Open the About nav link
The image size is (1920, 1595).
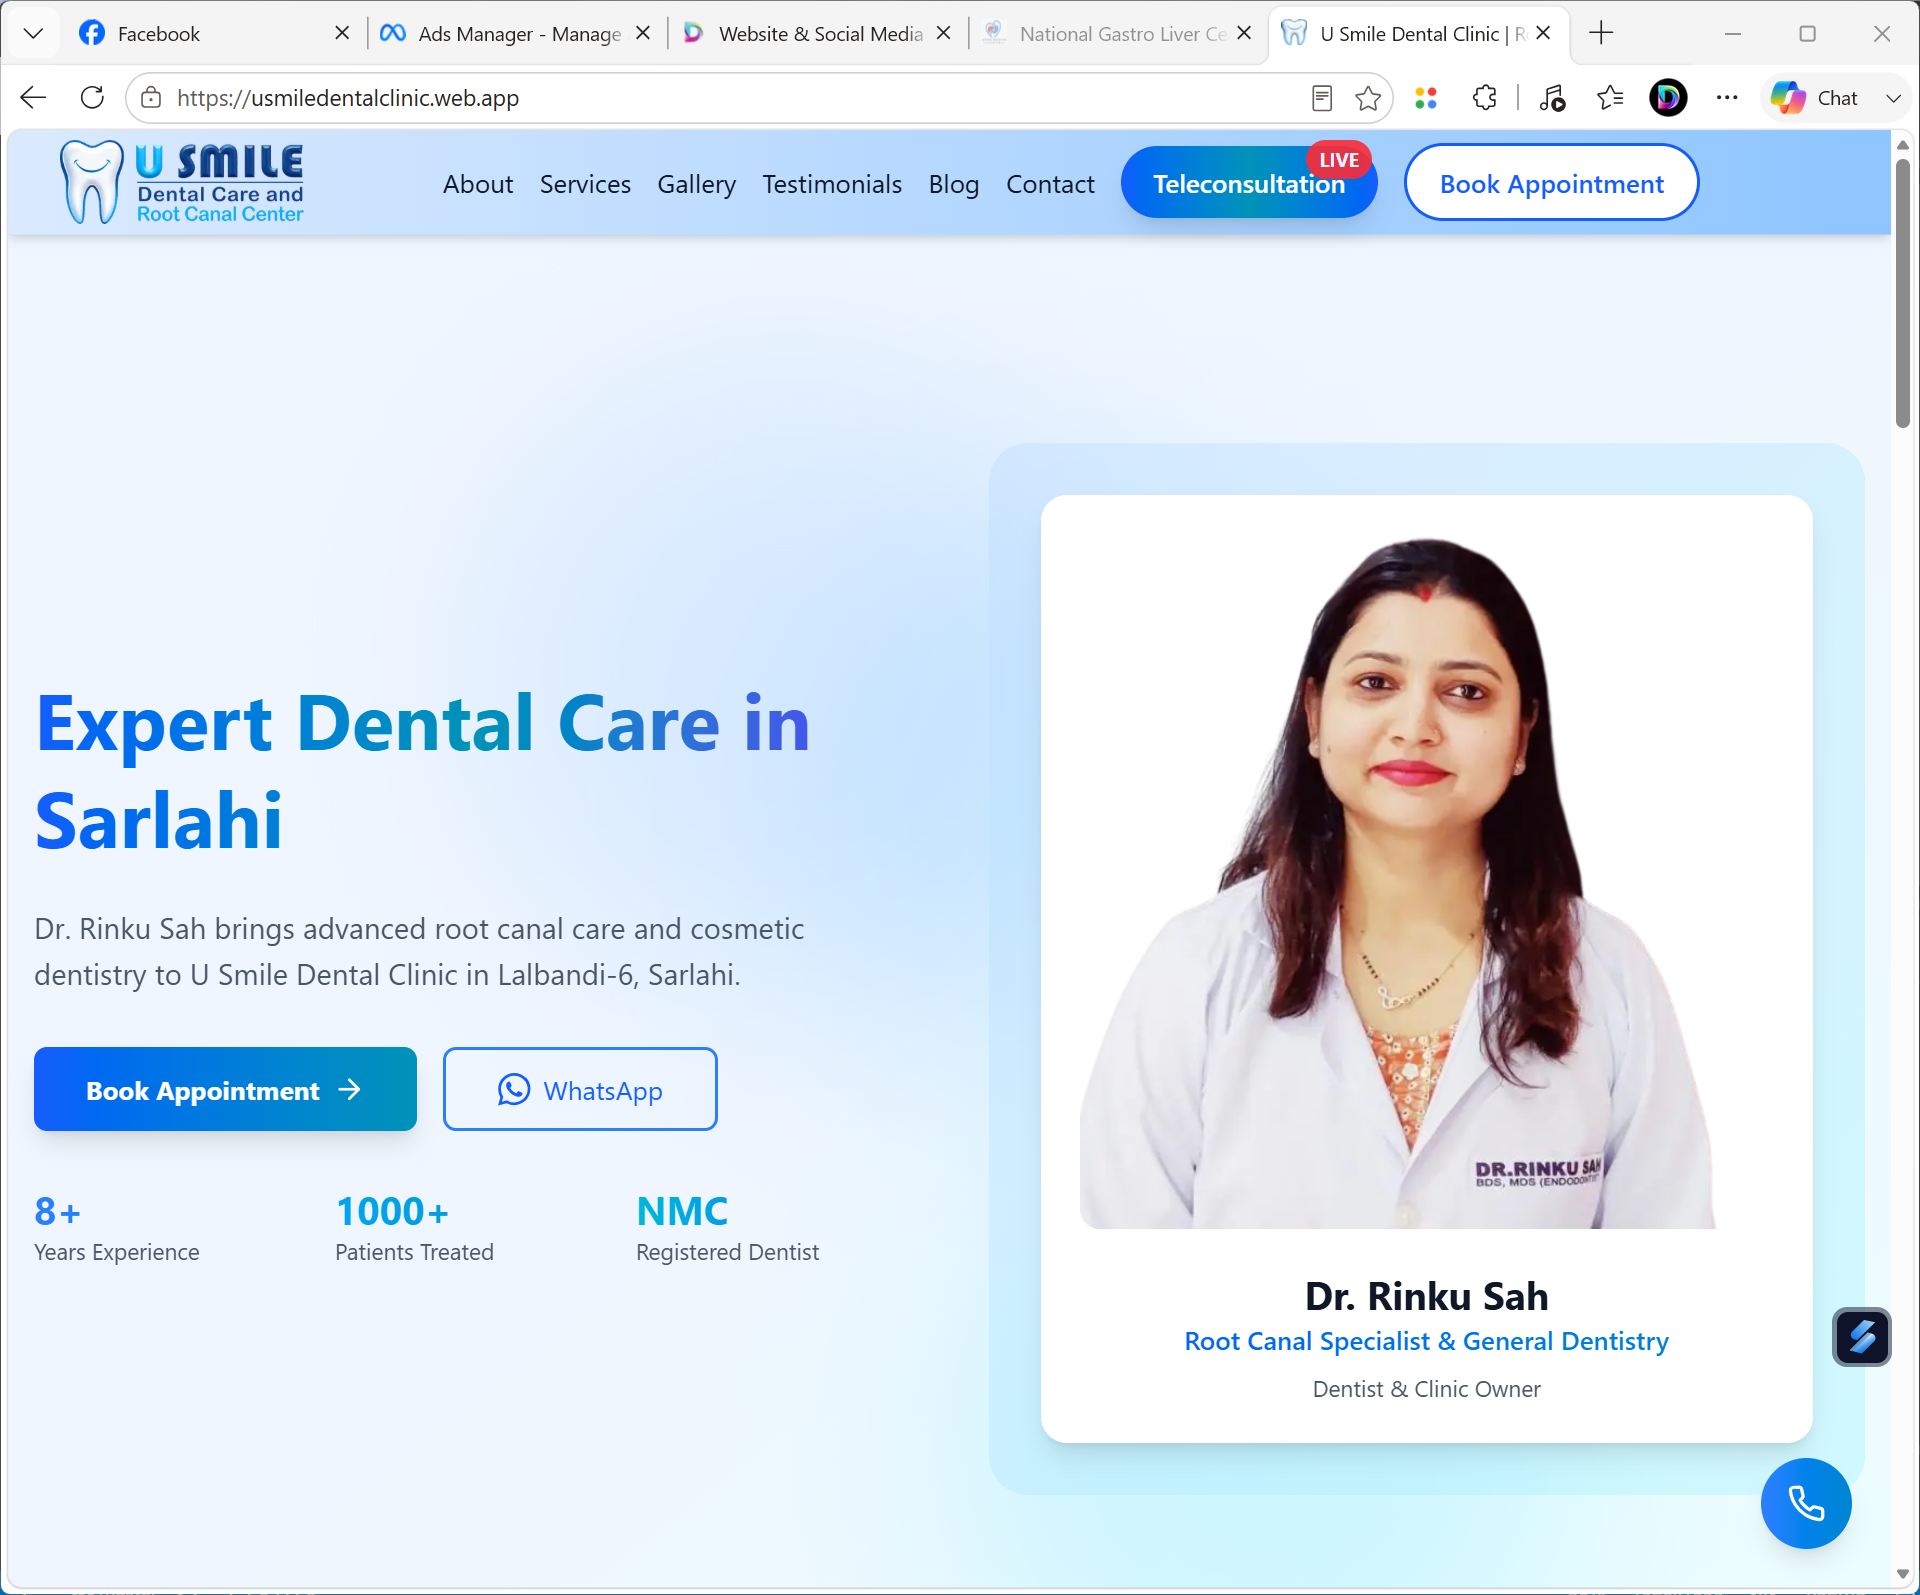(x=478, y=184)
